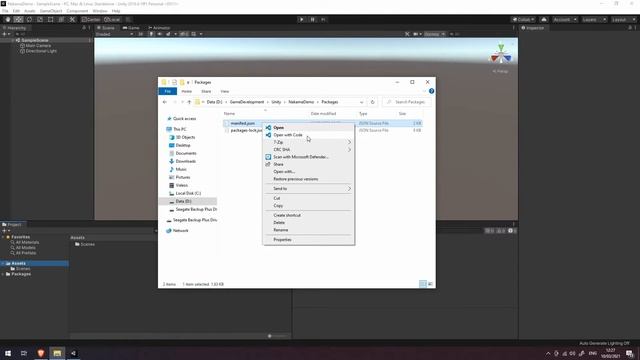Select Unity's Rect tool in the toolbar
The image size is (640, 360).
point(51,19)
